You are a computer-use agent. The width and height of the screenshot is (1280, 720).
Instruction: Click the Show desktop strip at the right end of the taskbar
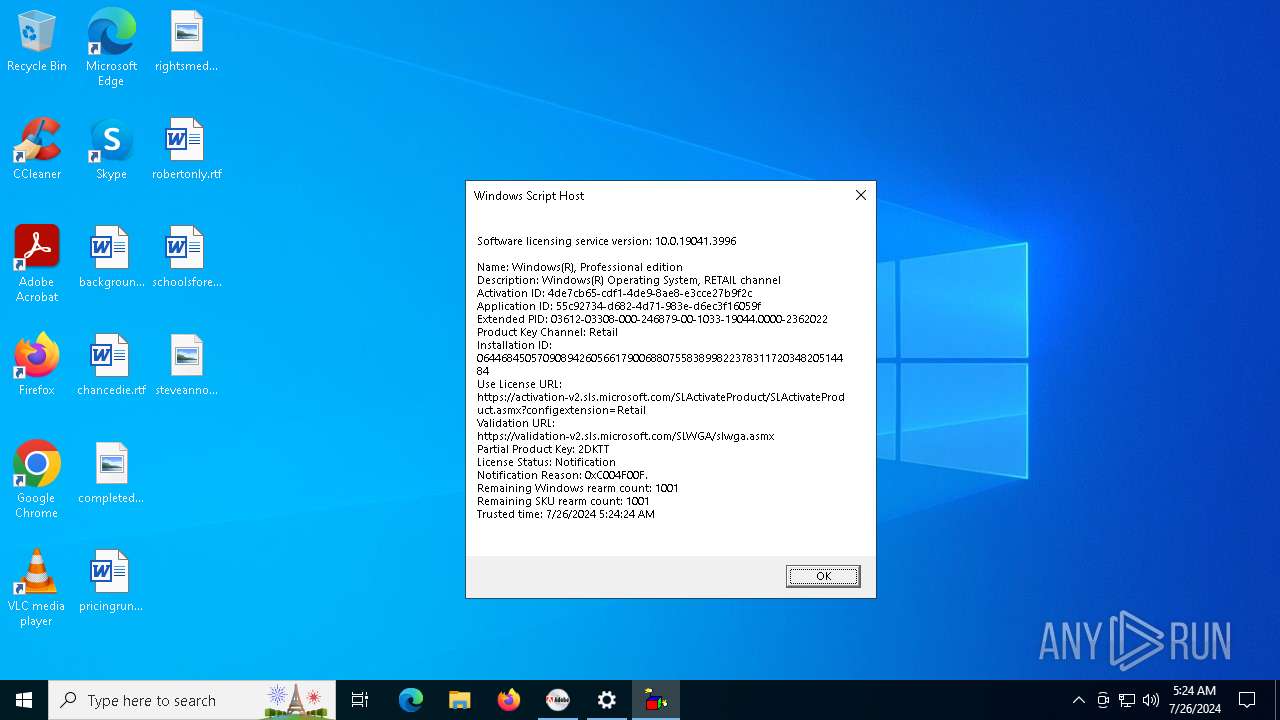tap(1277, 700)
